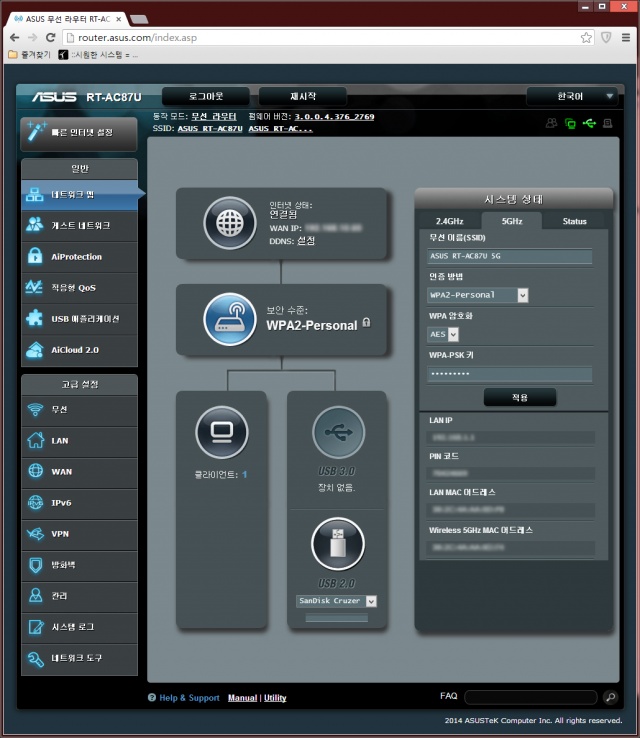Image resolution: width=640 pixels, height=738 pixels.
Task: Click the WPA-PSK key password field
Action: (x=510, y=374)
